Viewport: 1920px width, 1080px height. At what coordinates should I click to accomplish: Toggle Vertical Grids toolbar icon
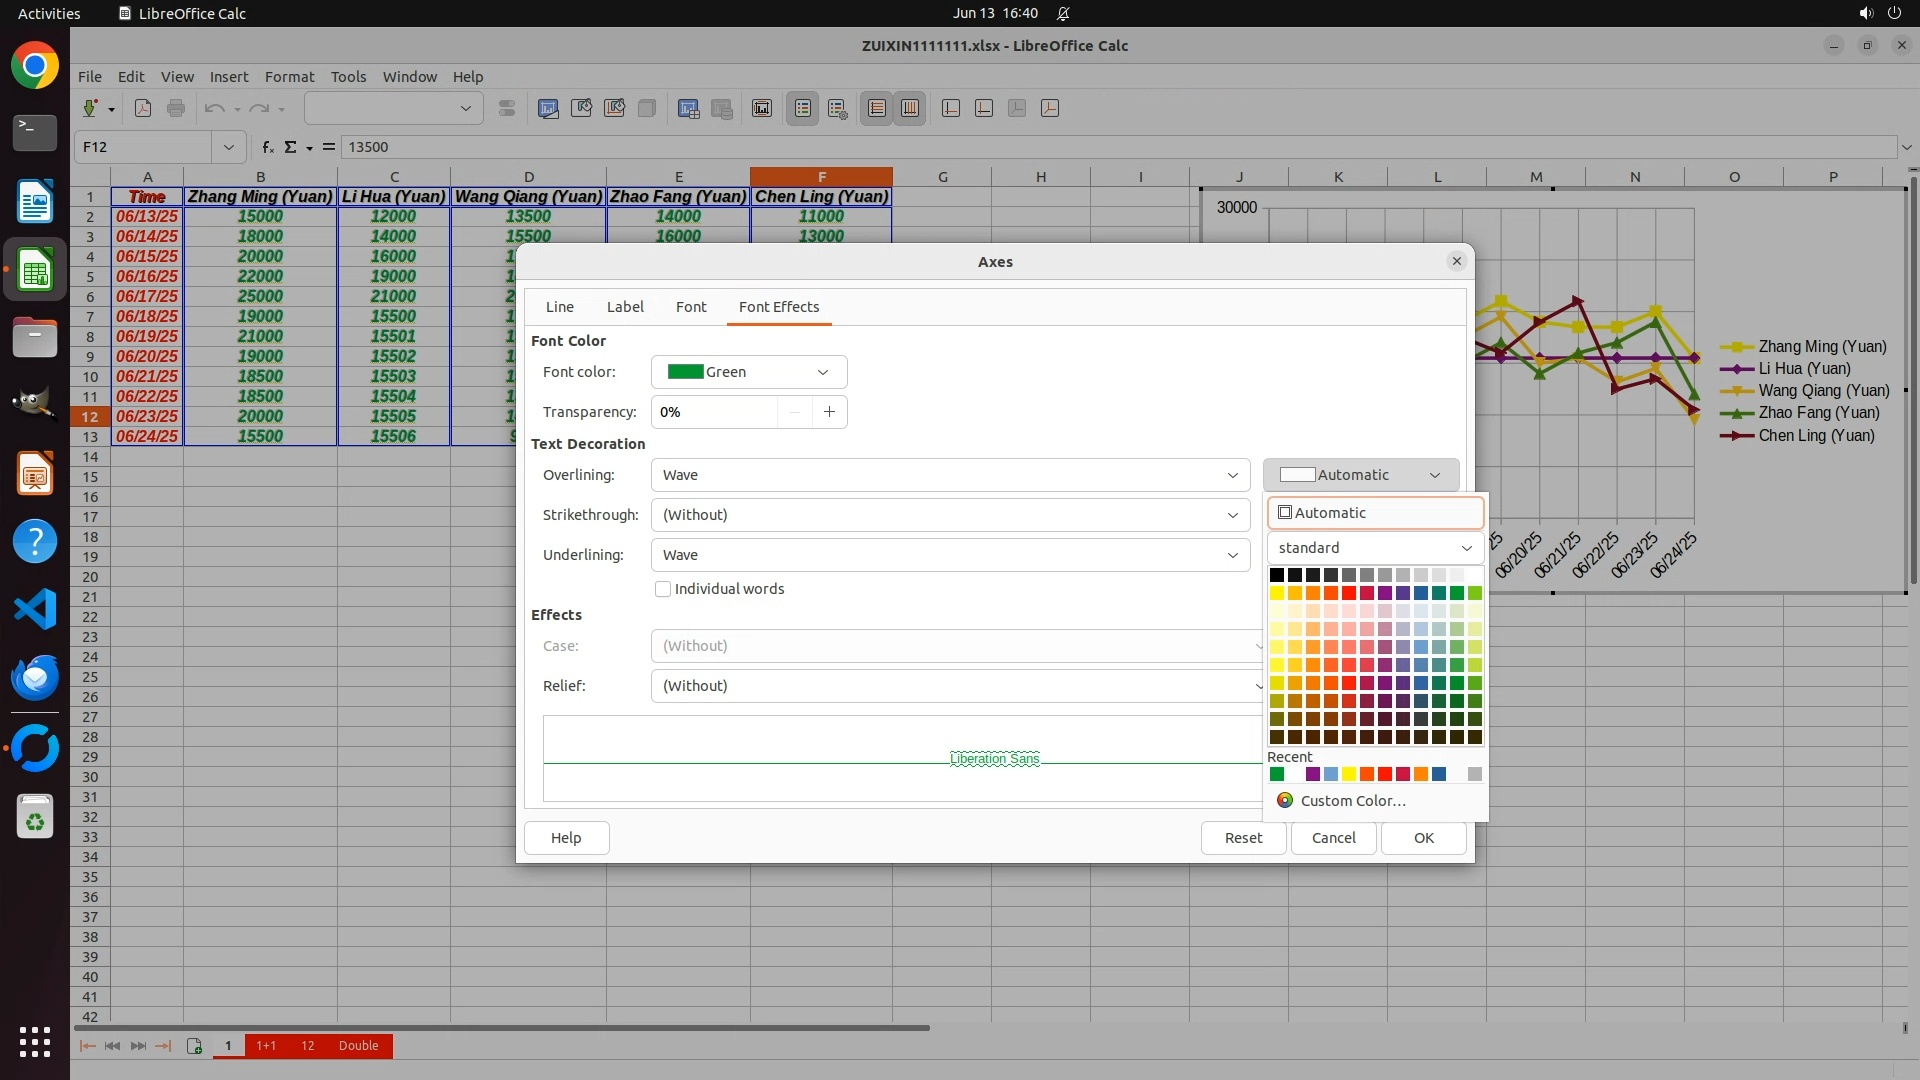(x=910, y=109)
